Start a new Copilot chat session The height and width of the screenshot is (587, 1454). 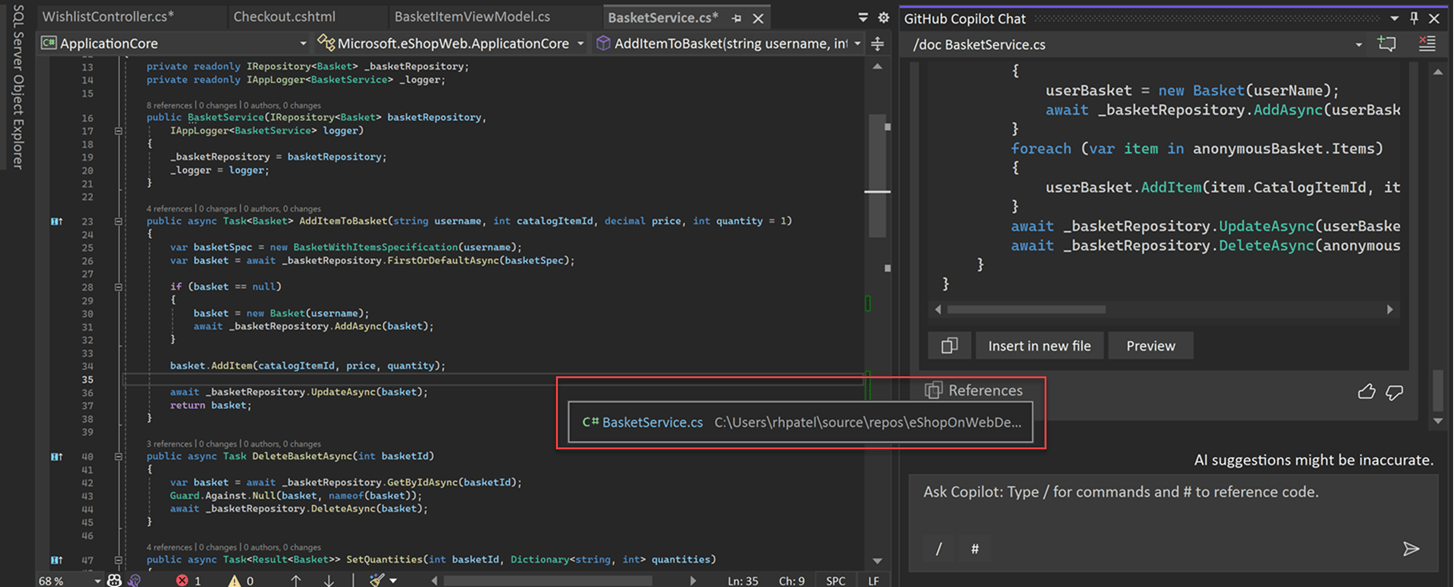click(1388, 43)
